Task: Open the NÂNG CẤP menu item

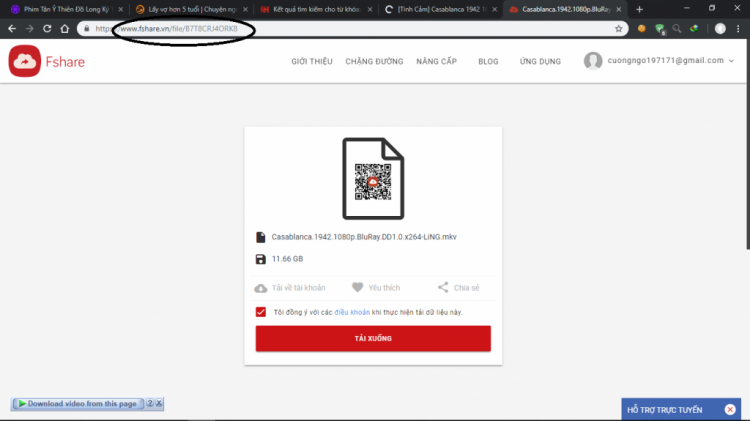Action: pos(436,61)
